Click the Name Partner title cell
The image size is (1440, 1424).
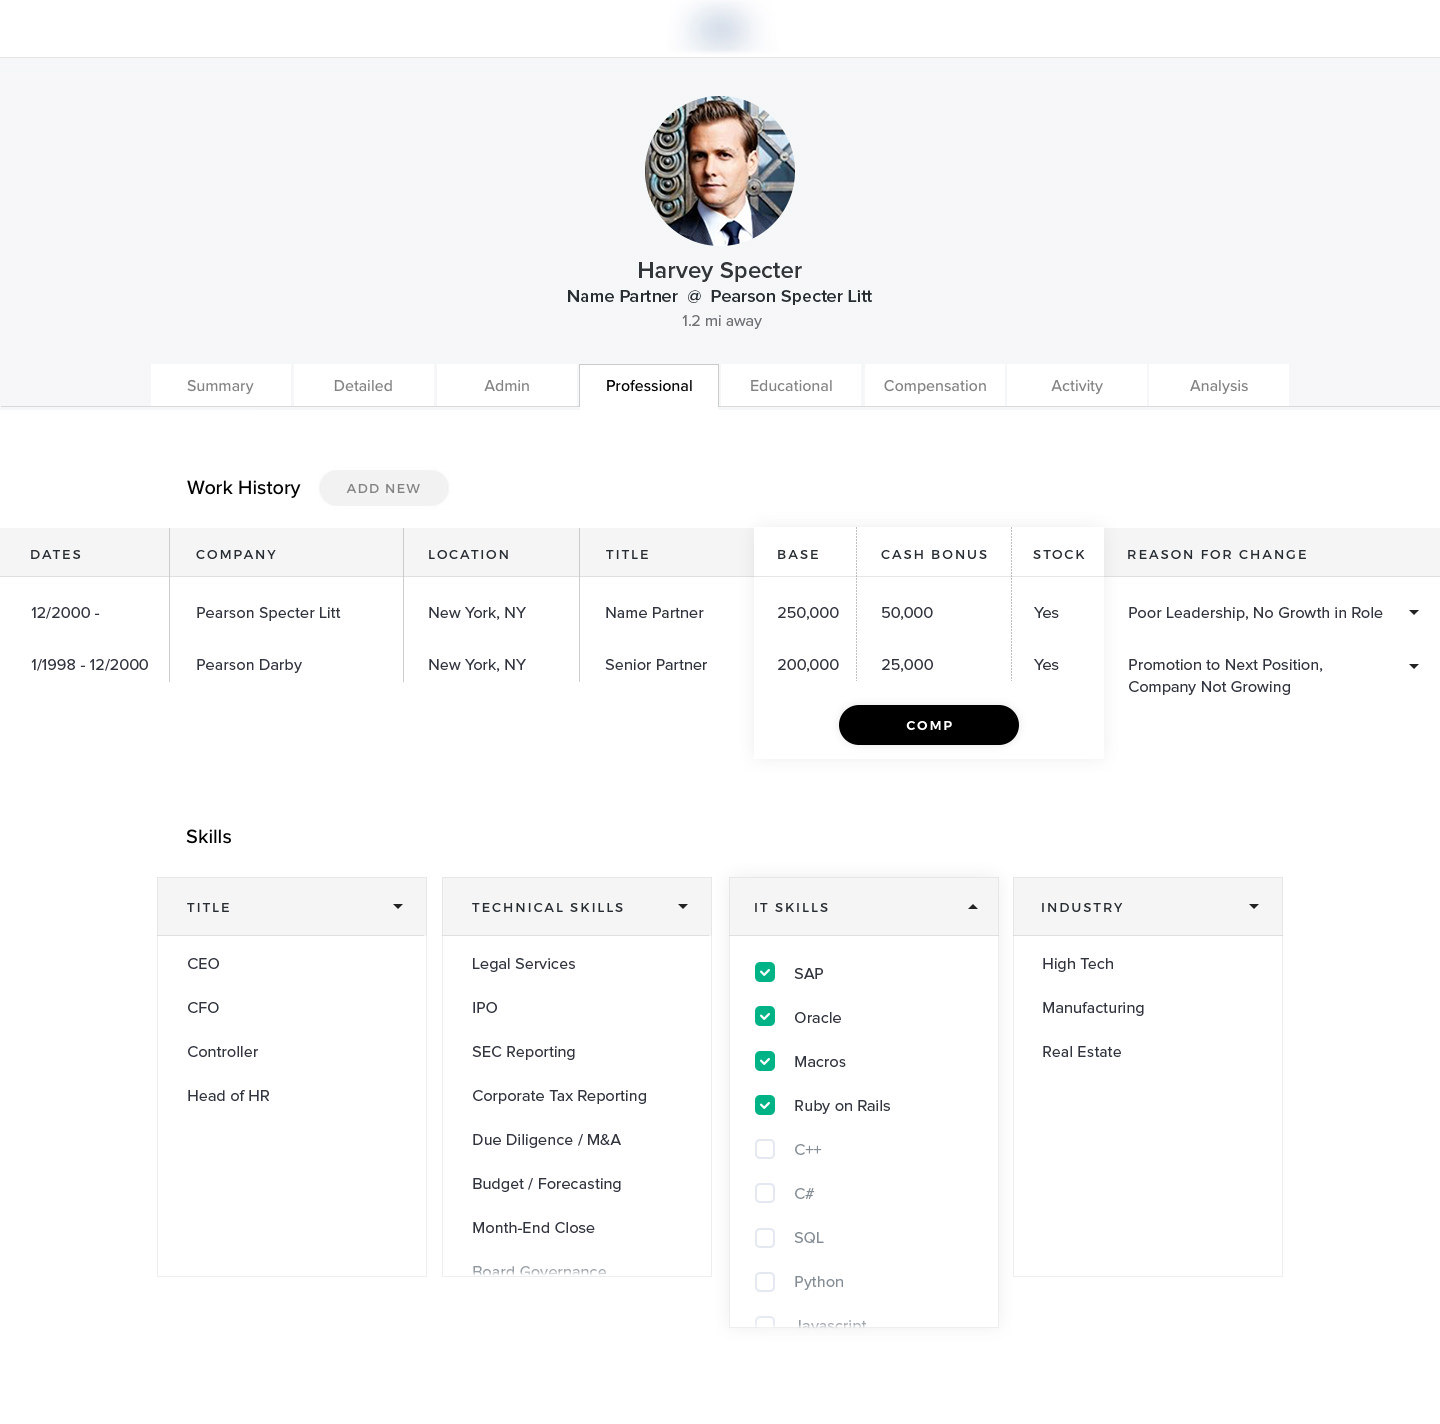point(654,613)
